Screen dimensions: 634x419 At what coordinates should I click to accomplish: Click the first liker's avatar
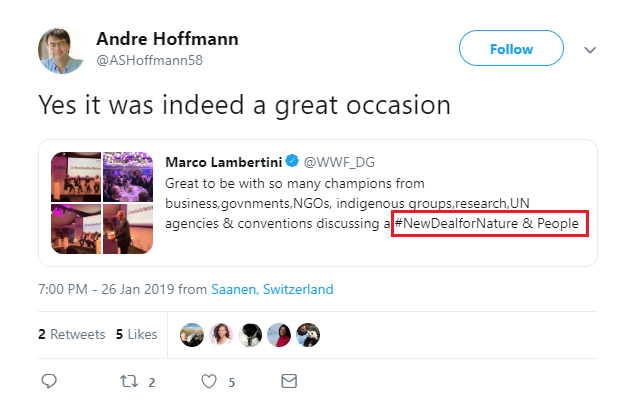tap(192, 334)
